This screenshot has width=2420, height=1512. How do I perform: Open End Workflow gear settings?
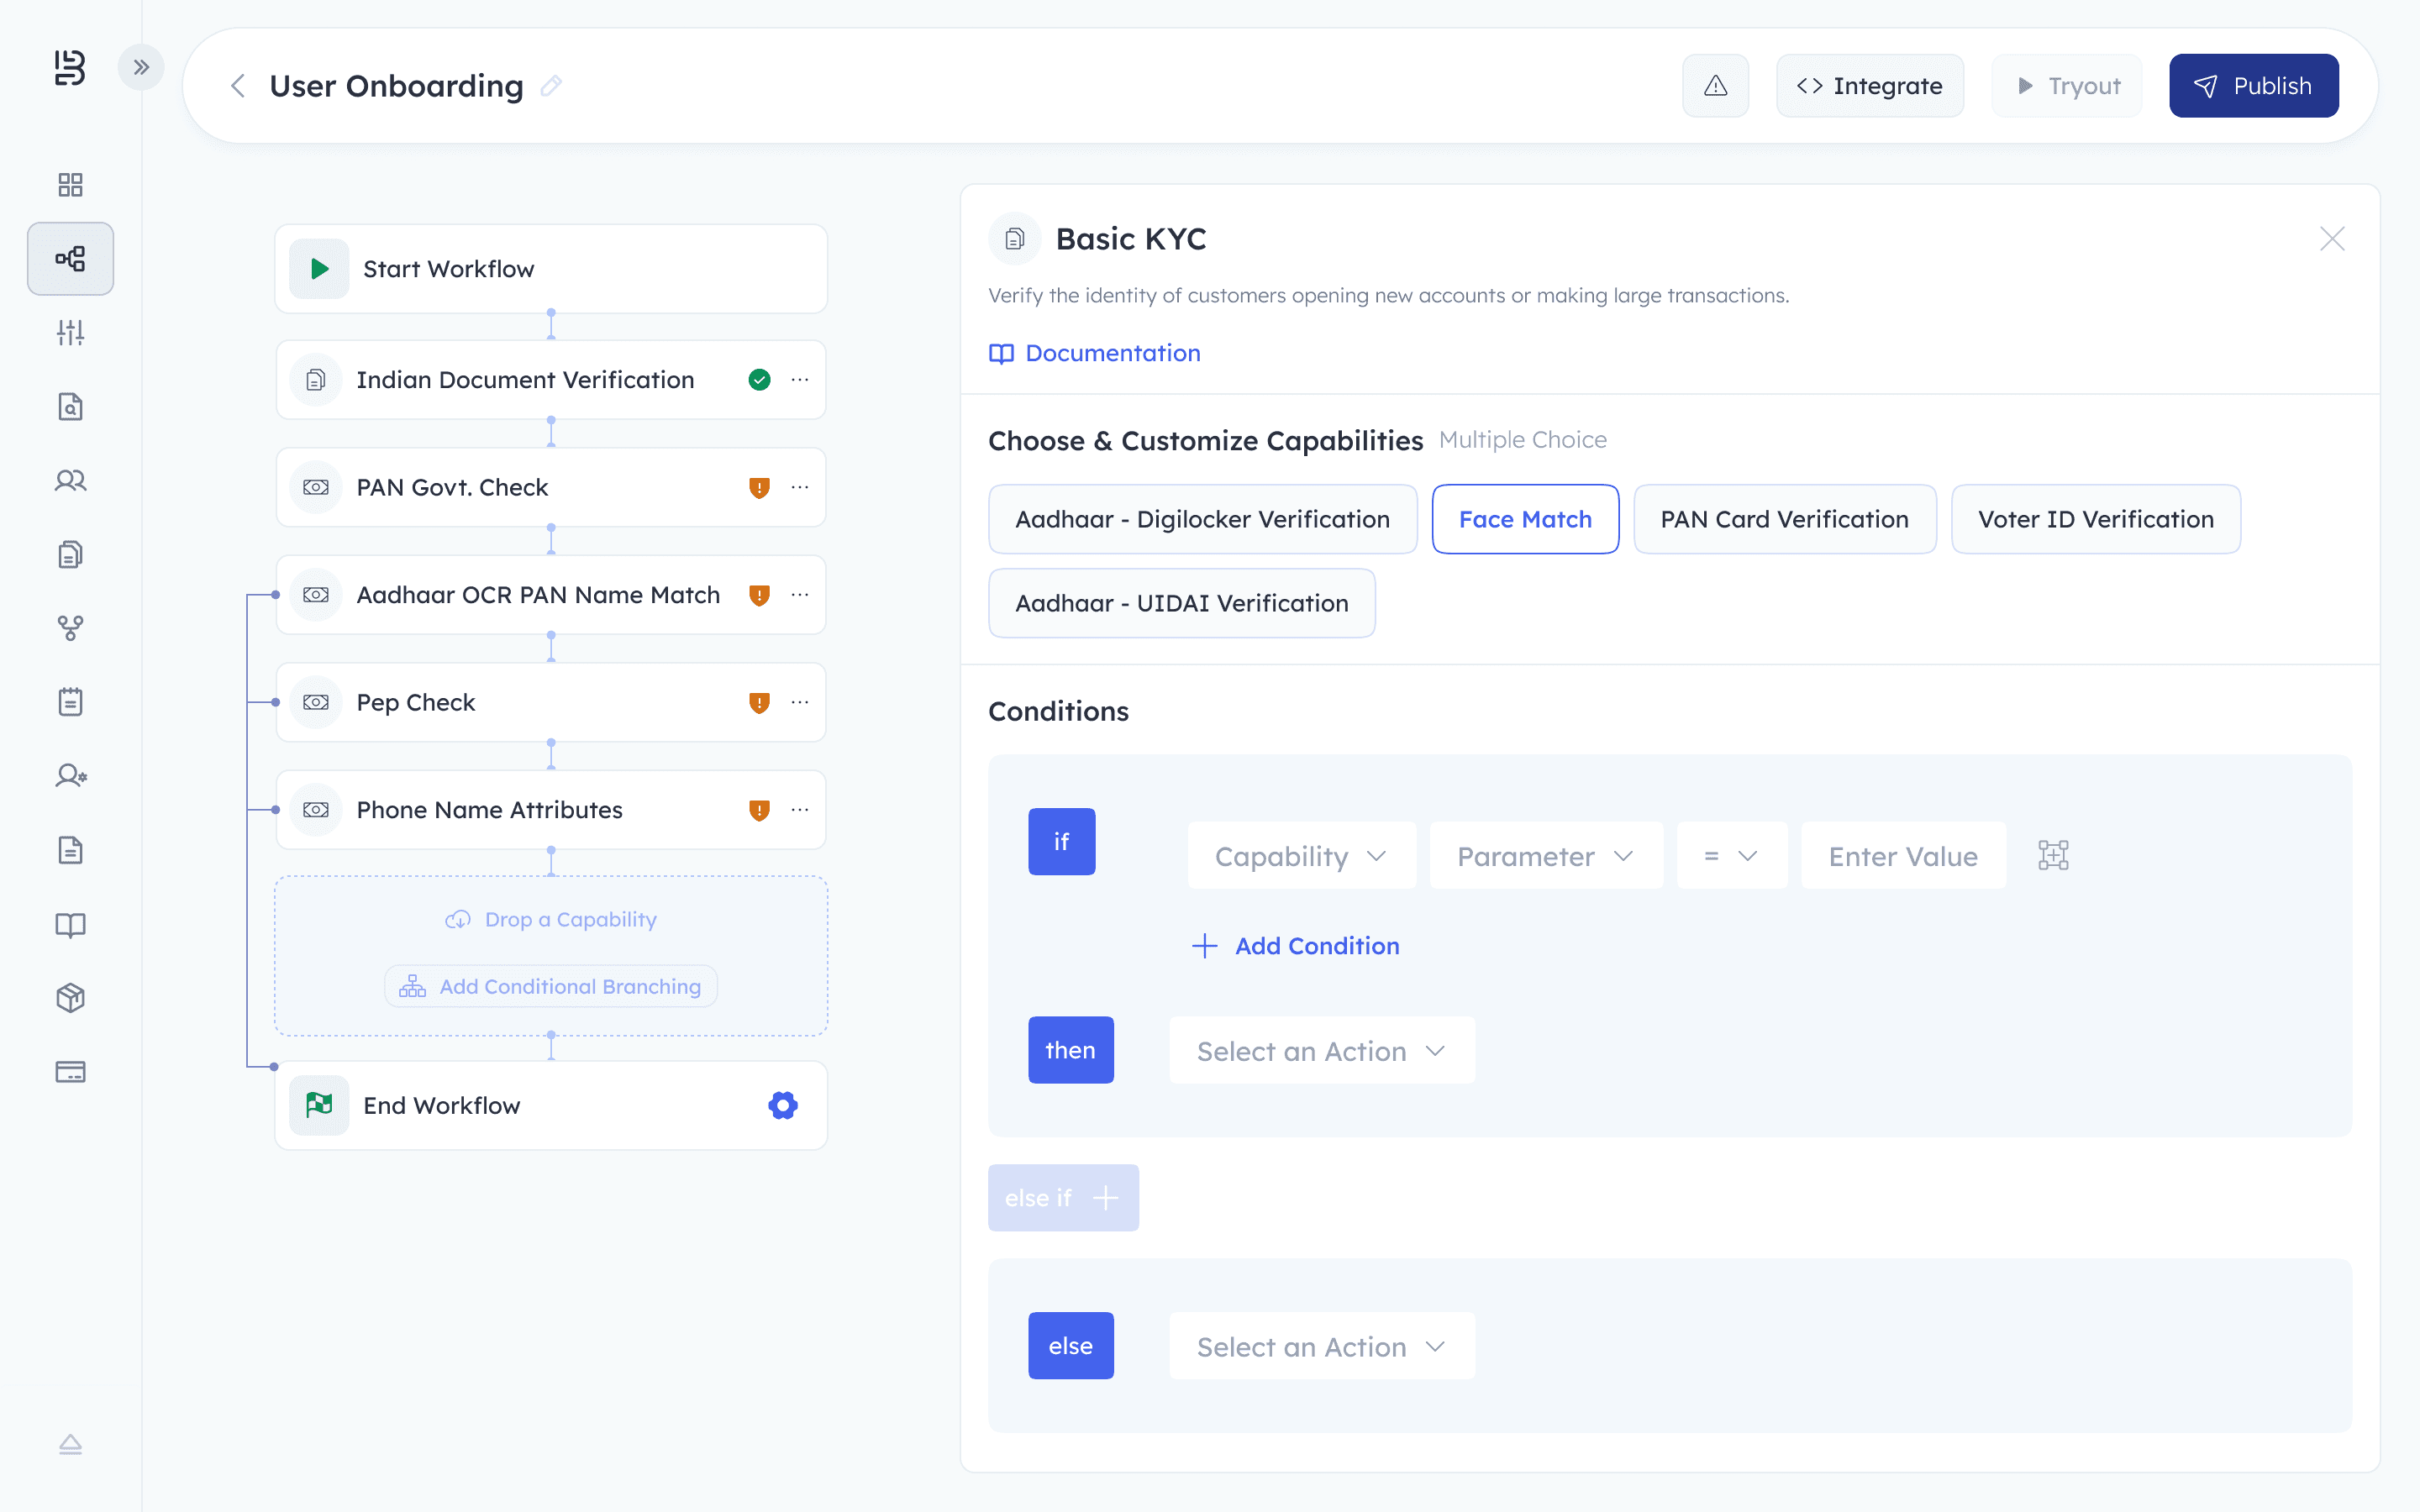click(782, 1105)
